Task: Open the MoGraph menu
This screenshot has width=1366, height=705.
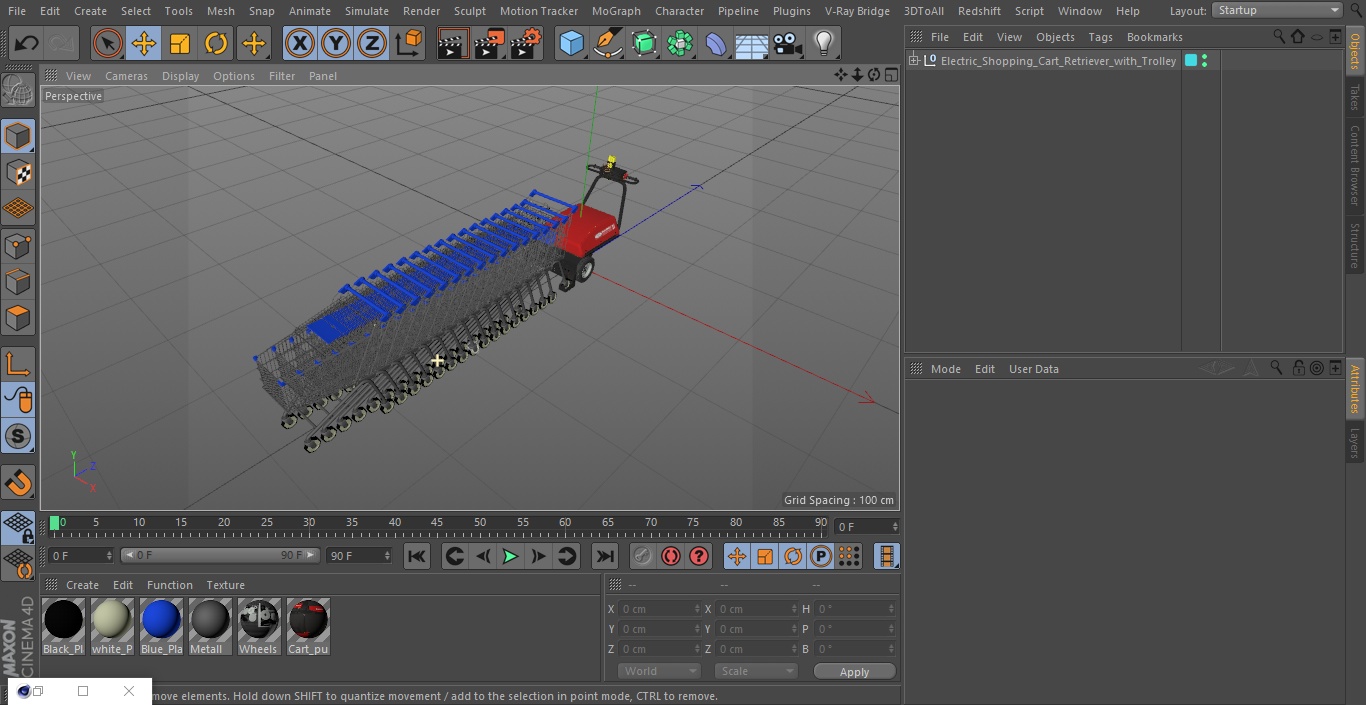Action: 616,11
